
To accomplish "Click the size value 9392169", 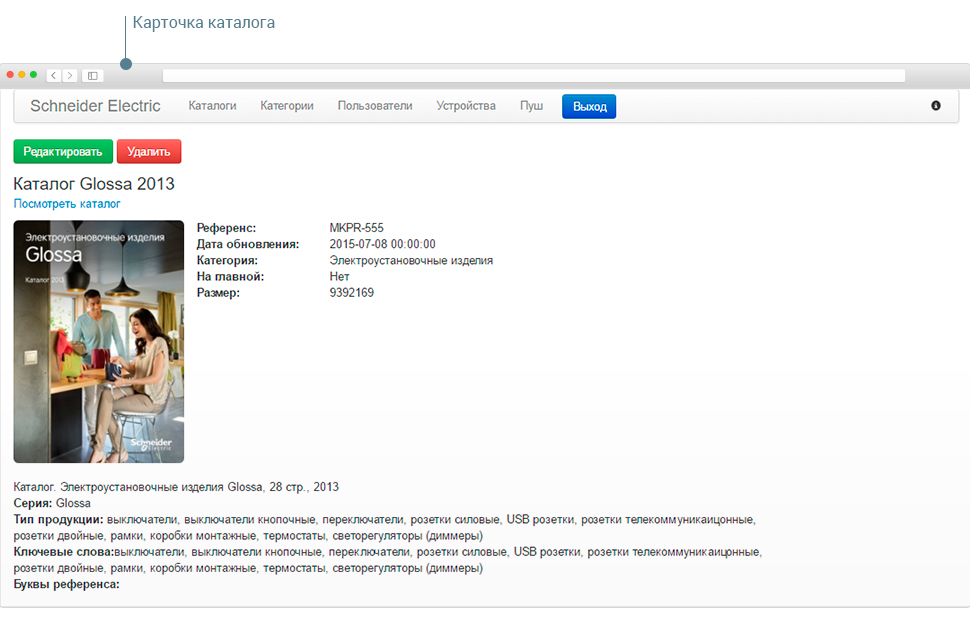I will [351, 293].
